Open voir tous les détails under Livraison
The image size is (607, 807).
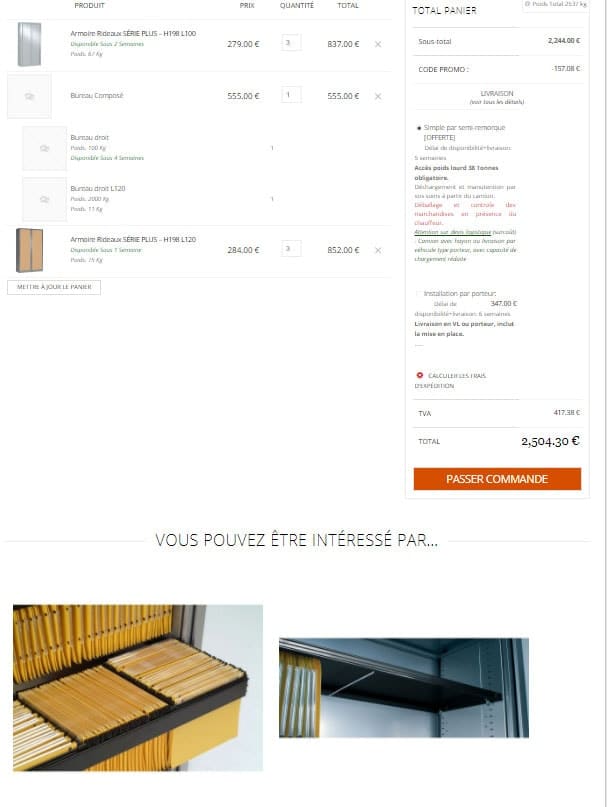tap(497, 102)
